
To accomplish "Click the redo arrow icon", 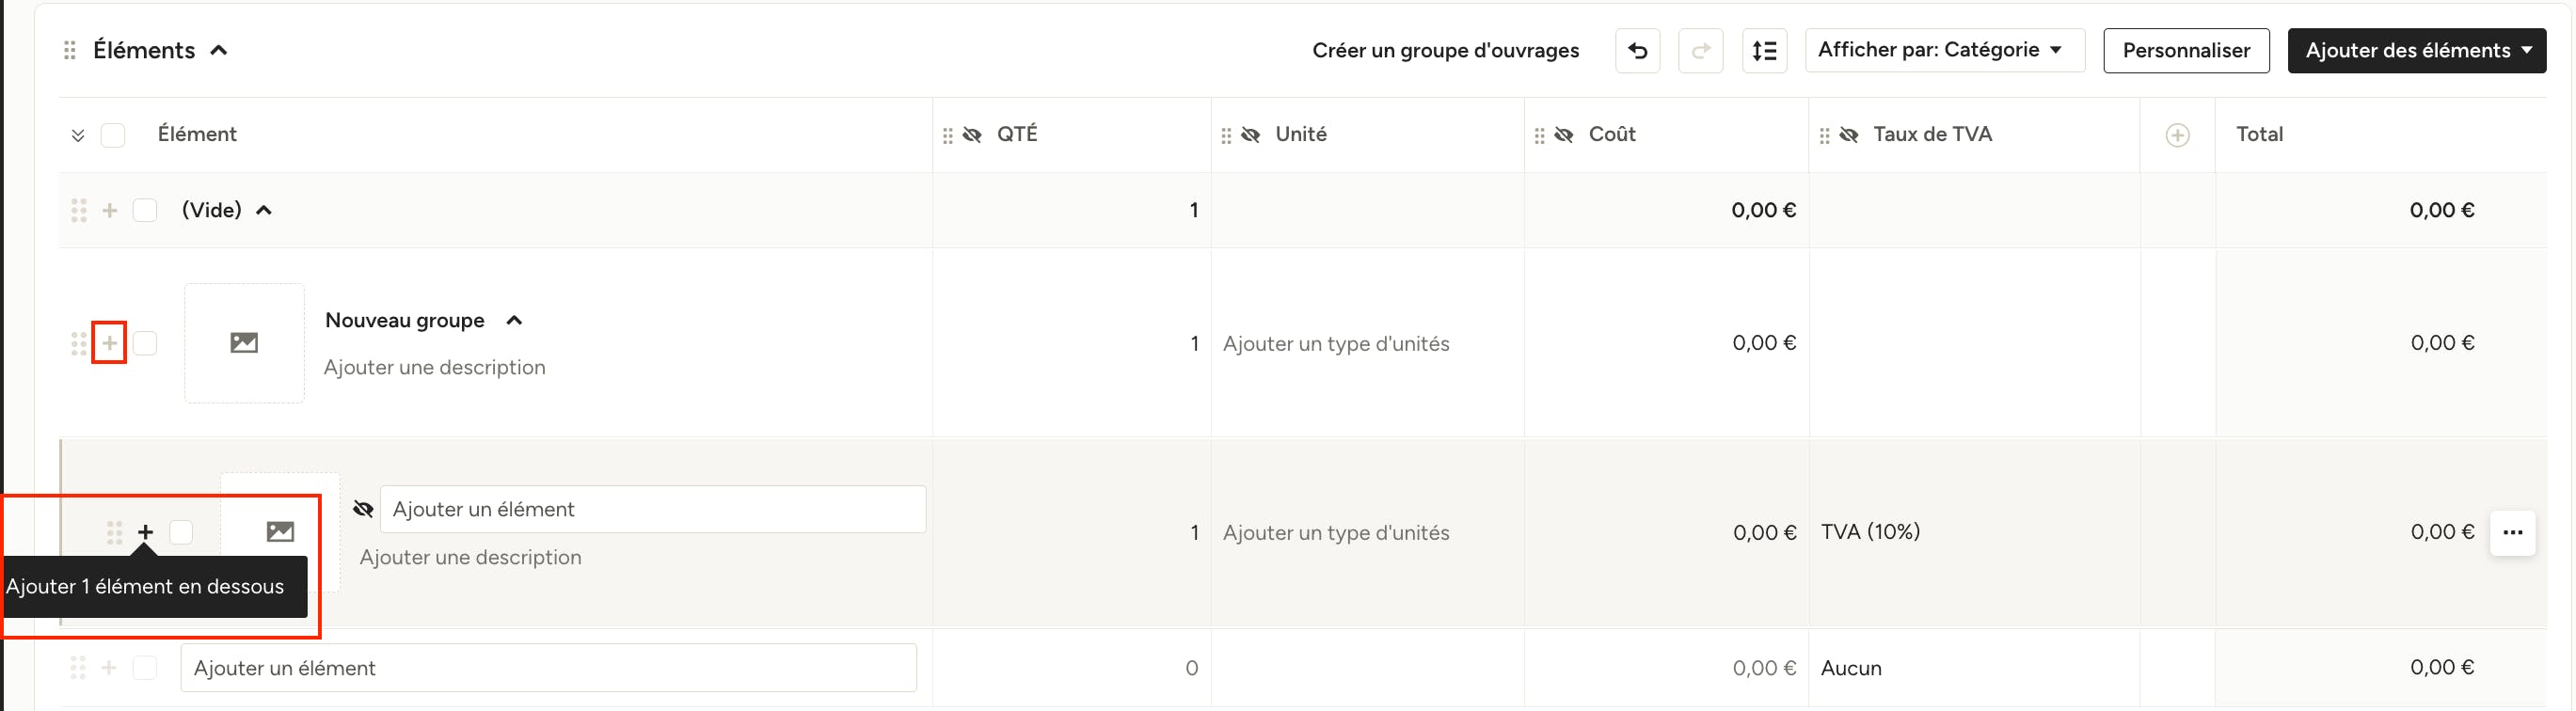I will (1700, 51).
